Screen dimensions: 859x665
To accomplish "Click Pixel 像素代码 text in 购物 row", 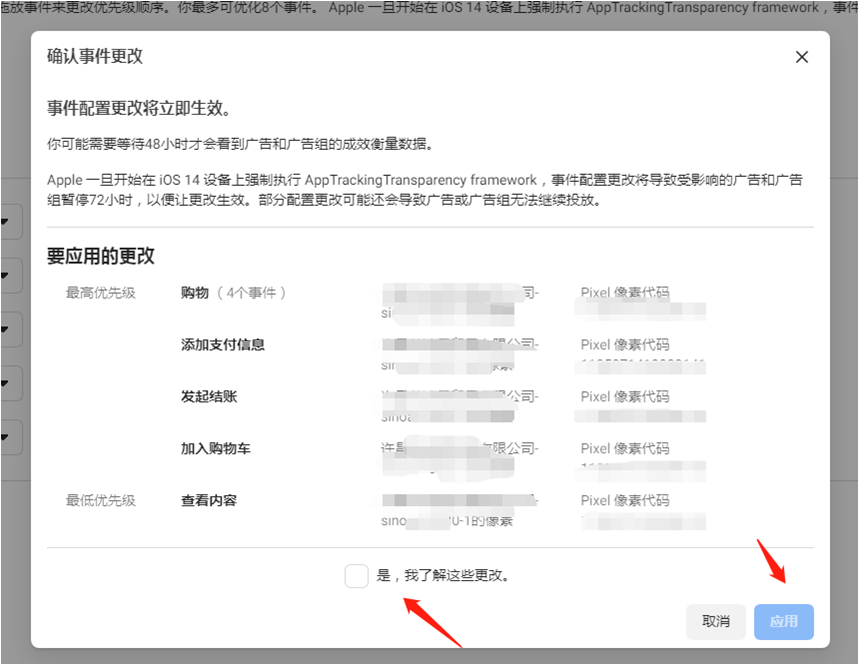I will pos(625,293).
